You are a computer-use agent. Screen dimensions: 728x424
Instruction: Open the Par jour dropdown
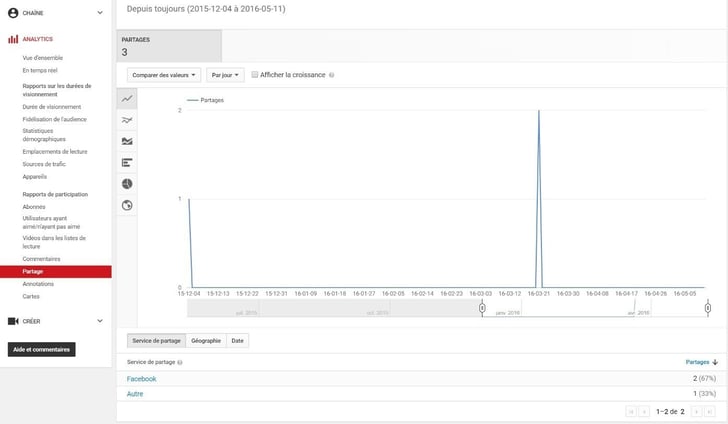point(225,75)
